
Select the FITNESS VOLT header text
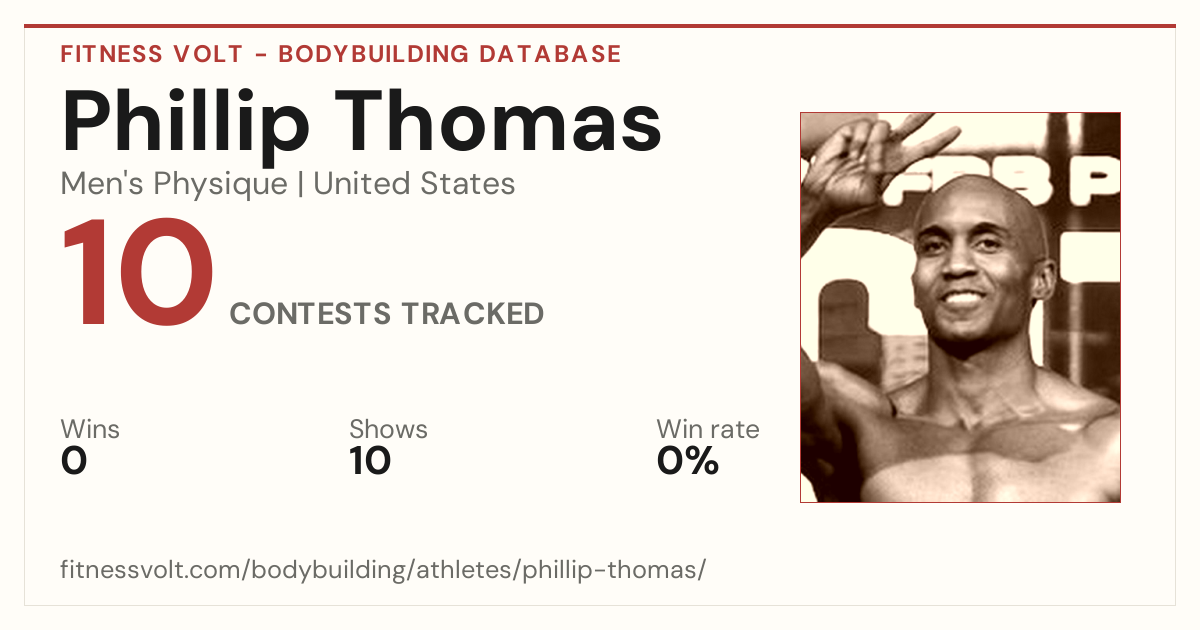point(152,54)
